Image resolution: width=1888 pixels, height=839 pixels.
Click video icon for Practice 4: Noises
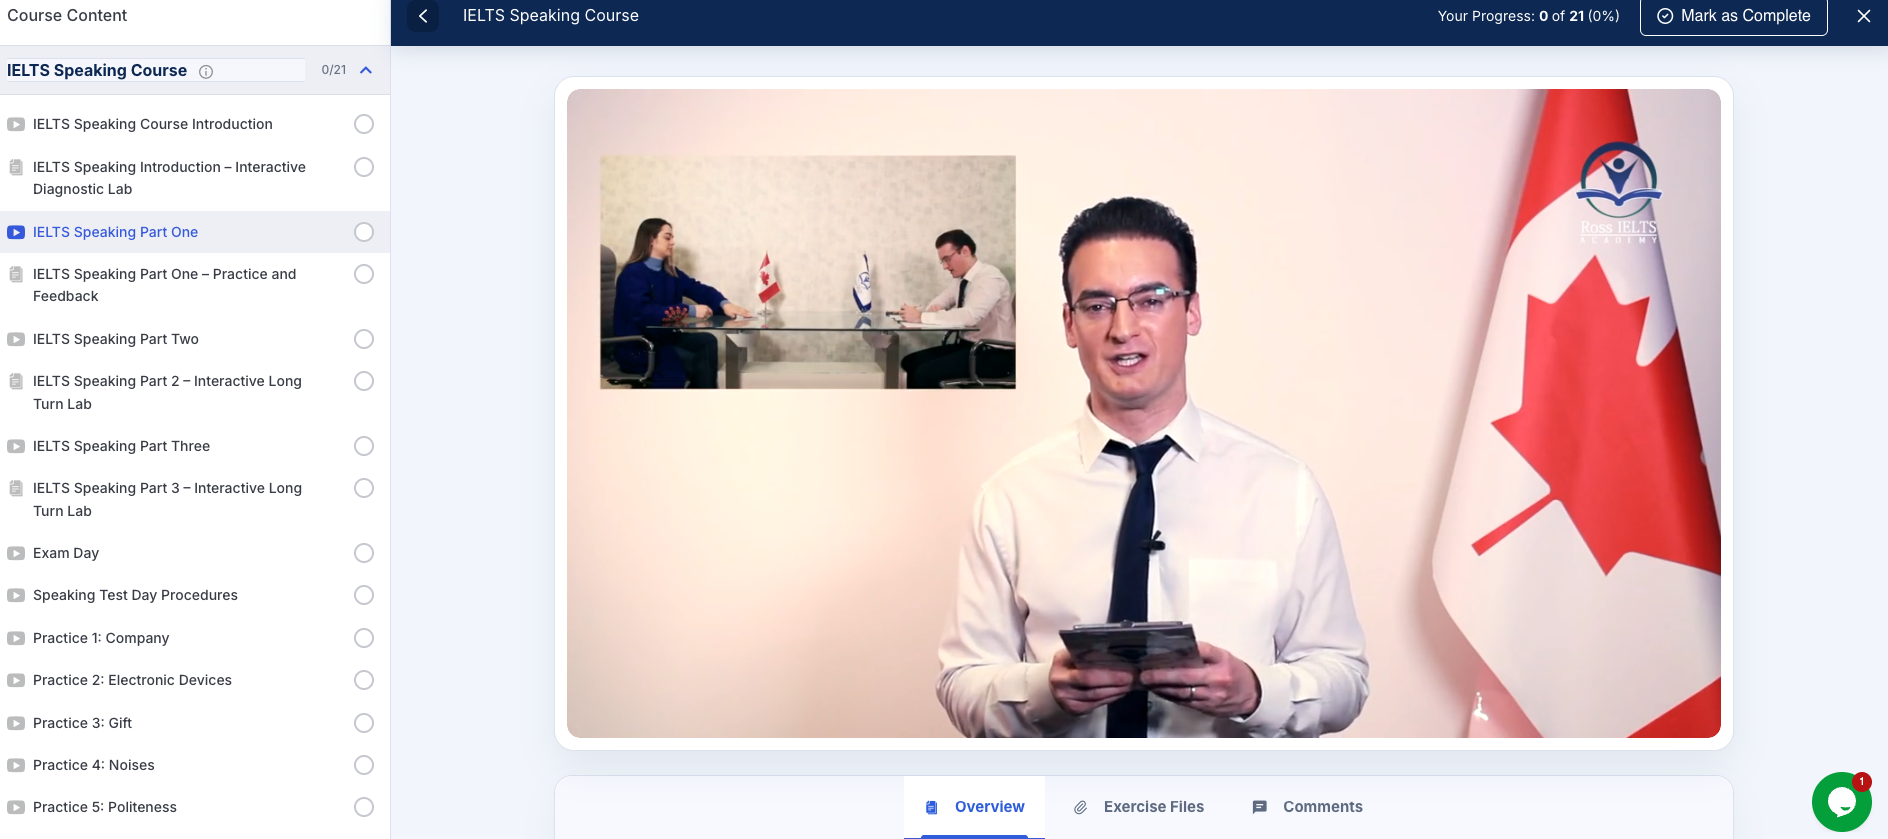[x=16, y=765]
